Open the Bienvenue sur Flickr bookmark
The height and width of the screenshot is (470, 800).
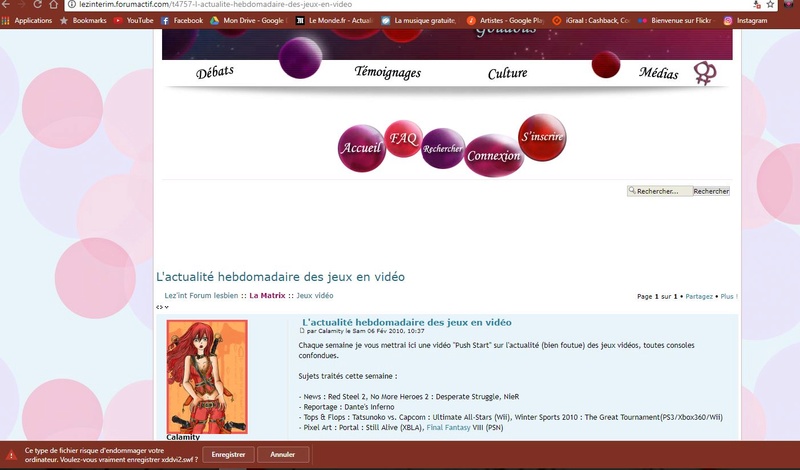(x=677, y=20)
